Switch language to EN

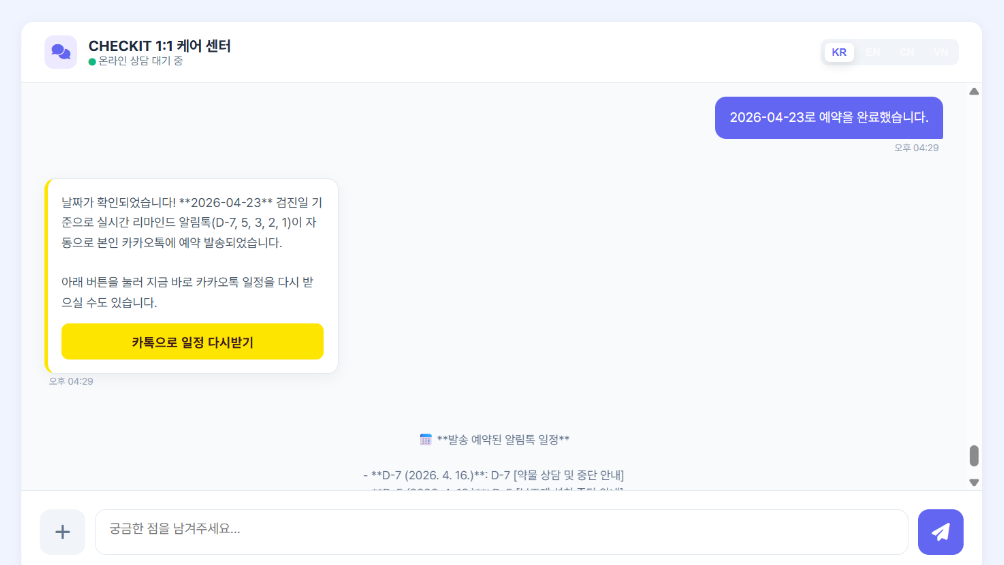pos(873,52)
